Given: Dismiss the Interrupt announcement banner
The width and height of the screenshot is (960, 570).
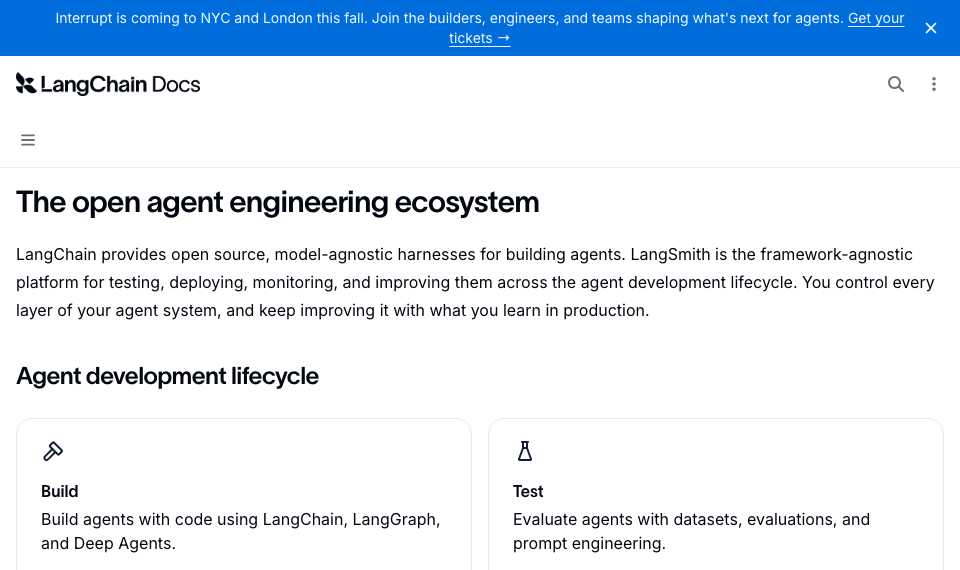Looking at the screenshot, I should coord(931,28).
